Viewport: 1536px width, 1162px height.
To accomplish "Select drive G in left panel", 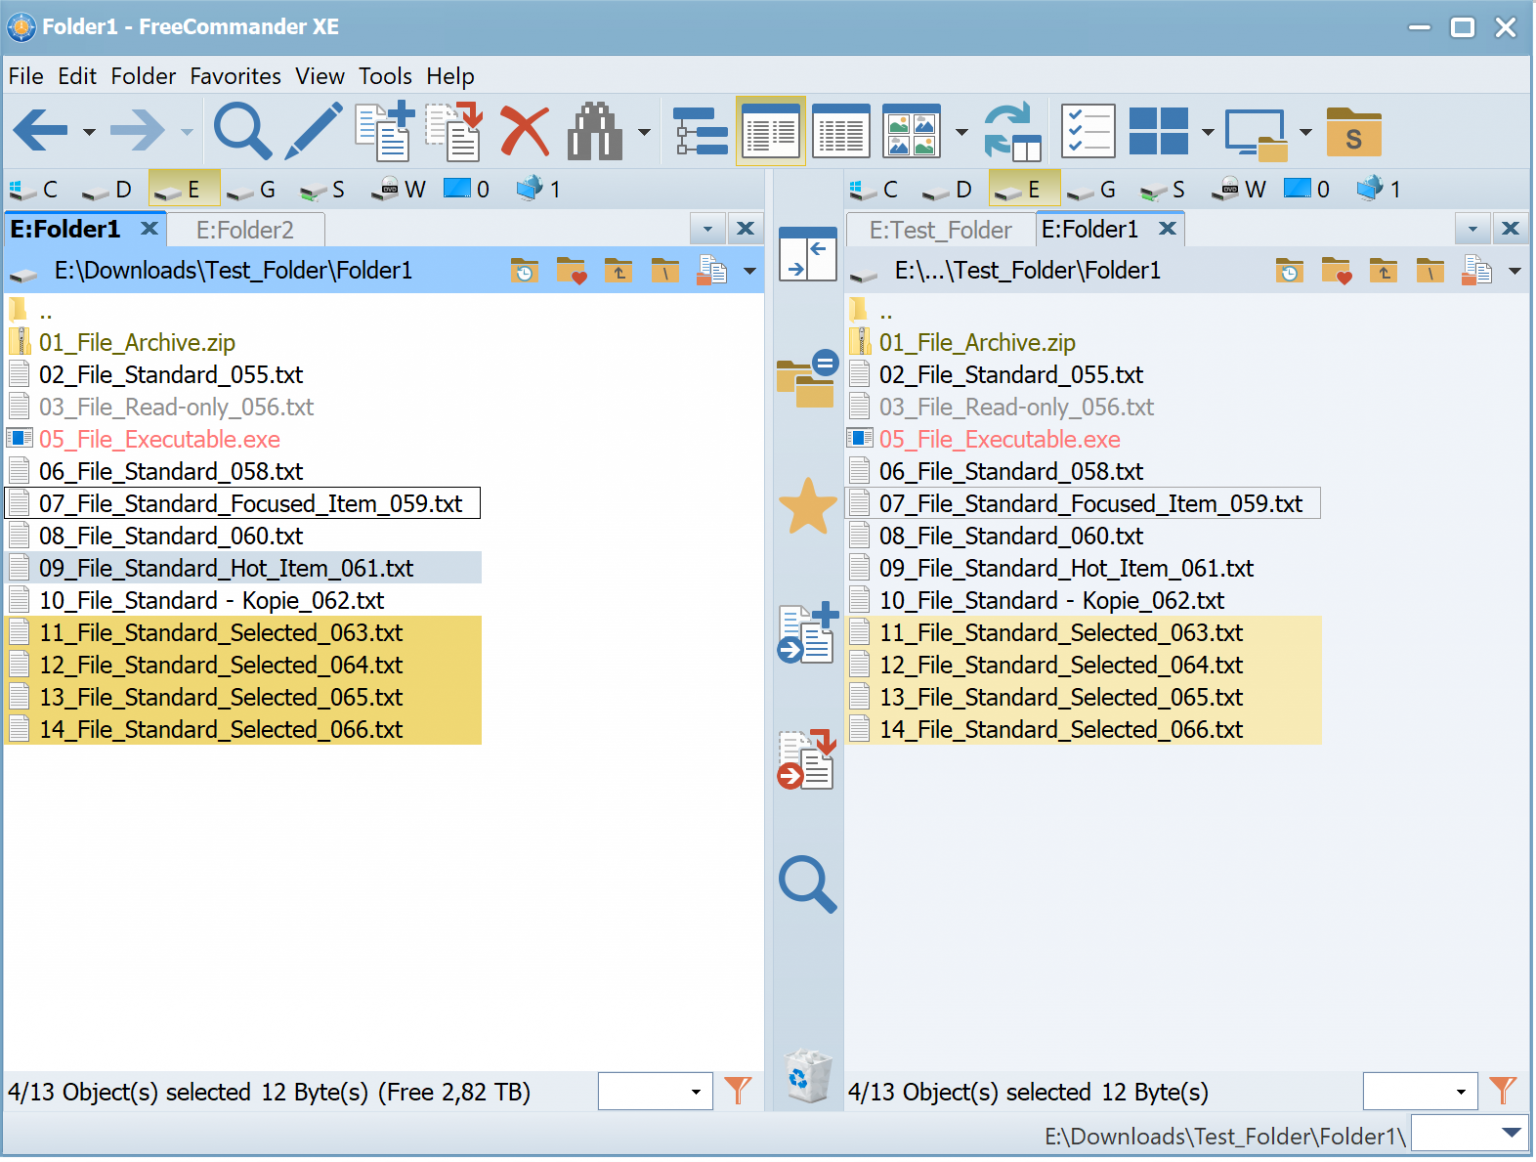I will [253, 189].
